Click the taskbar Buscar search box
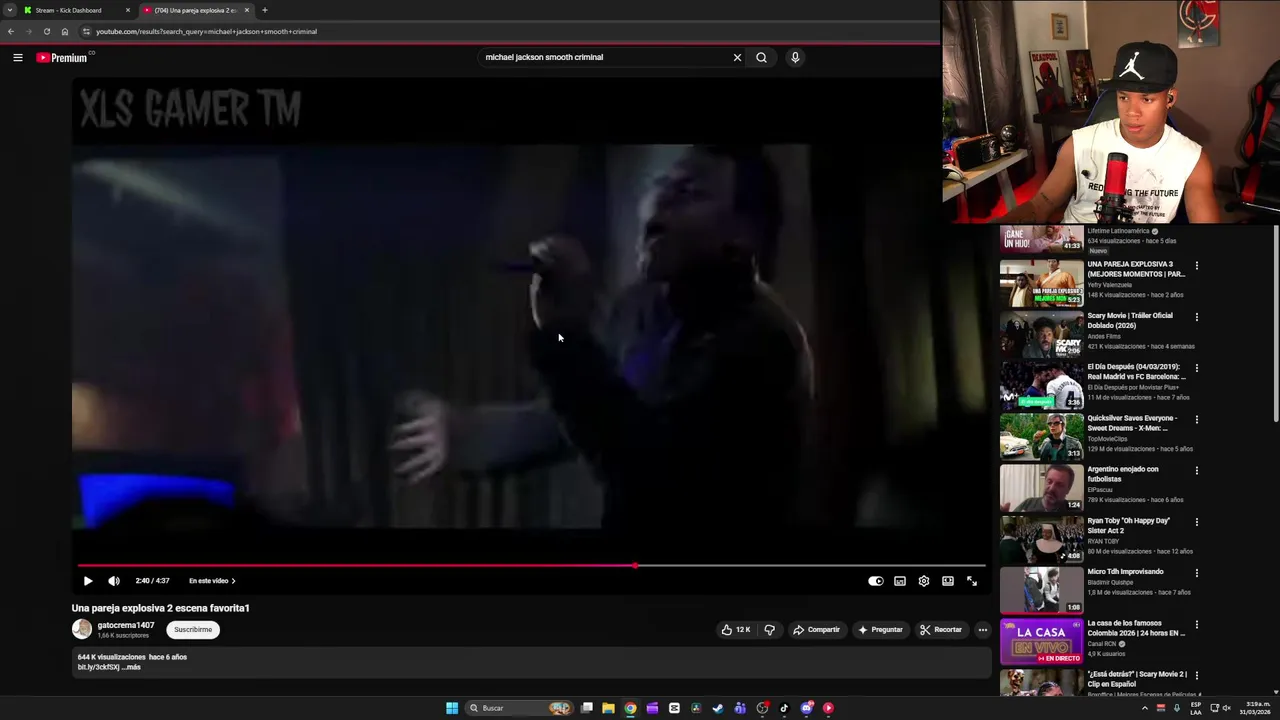1280x720 pixels. [x=519, y=708]
